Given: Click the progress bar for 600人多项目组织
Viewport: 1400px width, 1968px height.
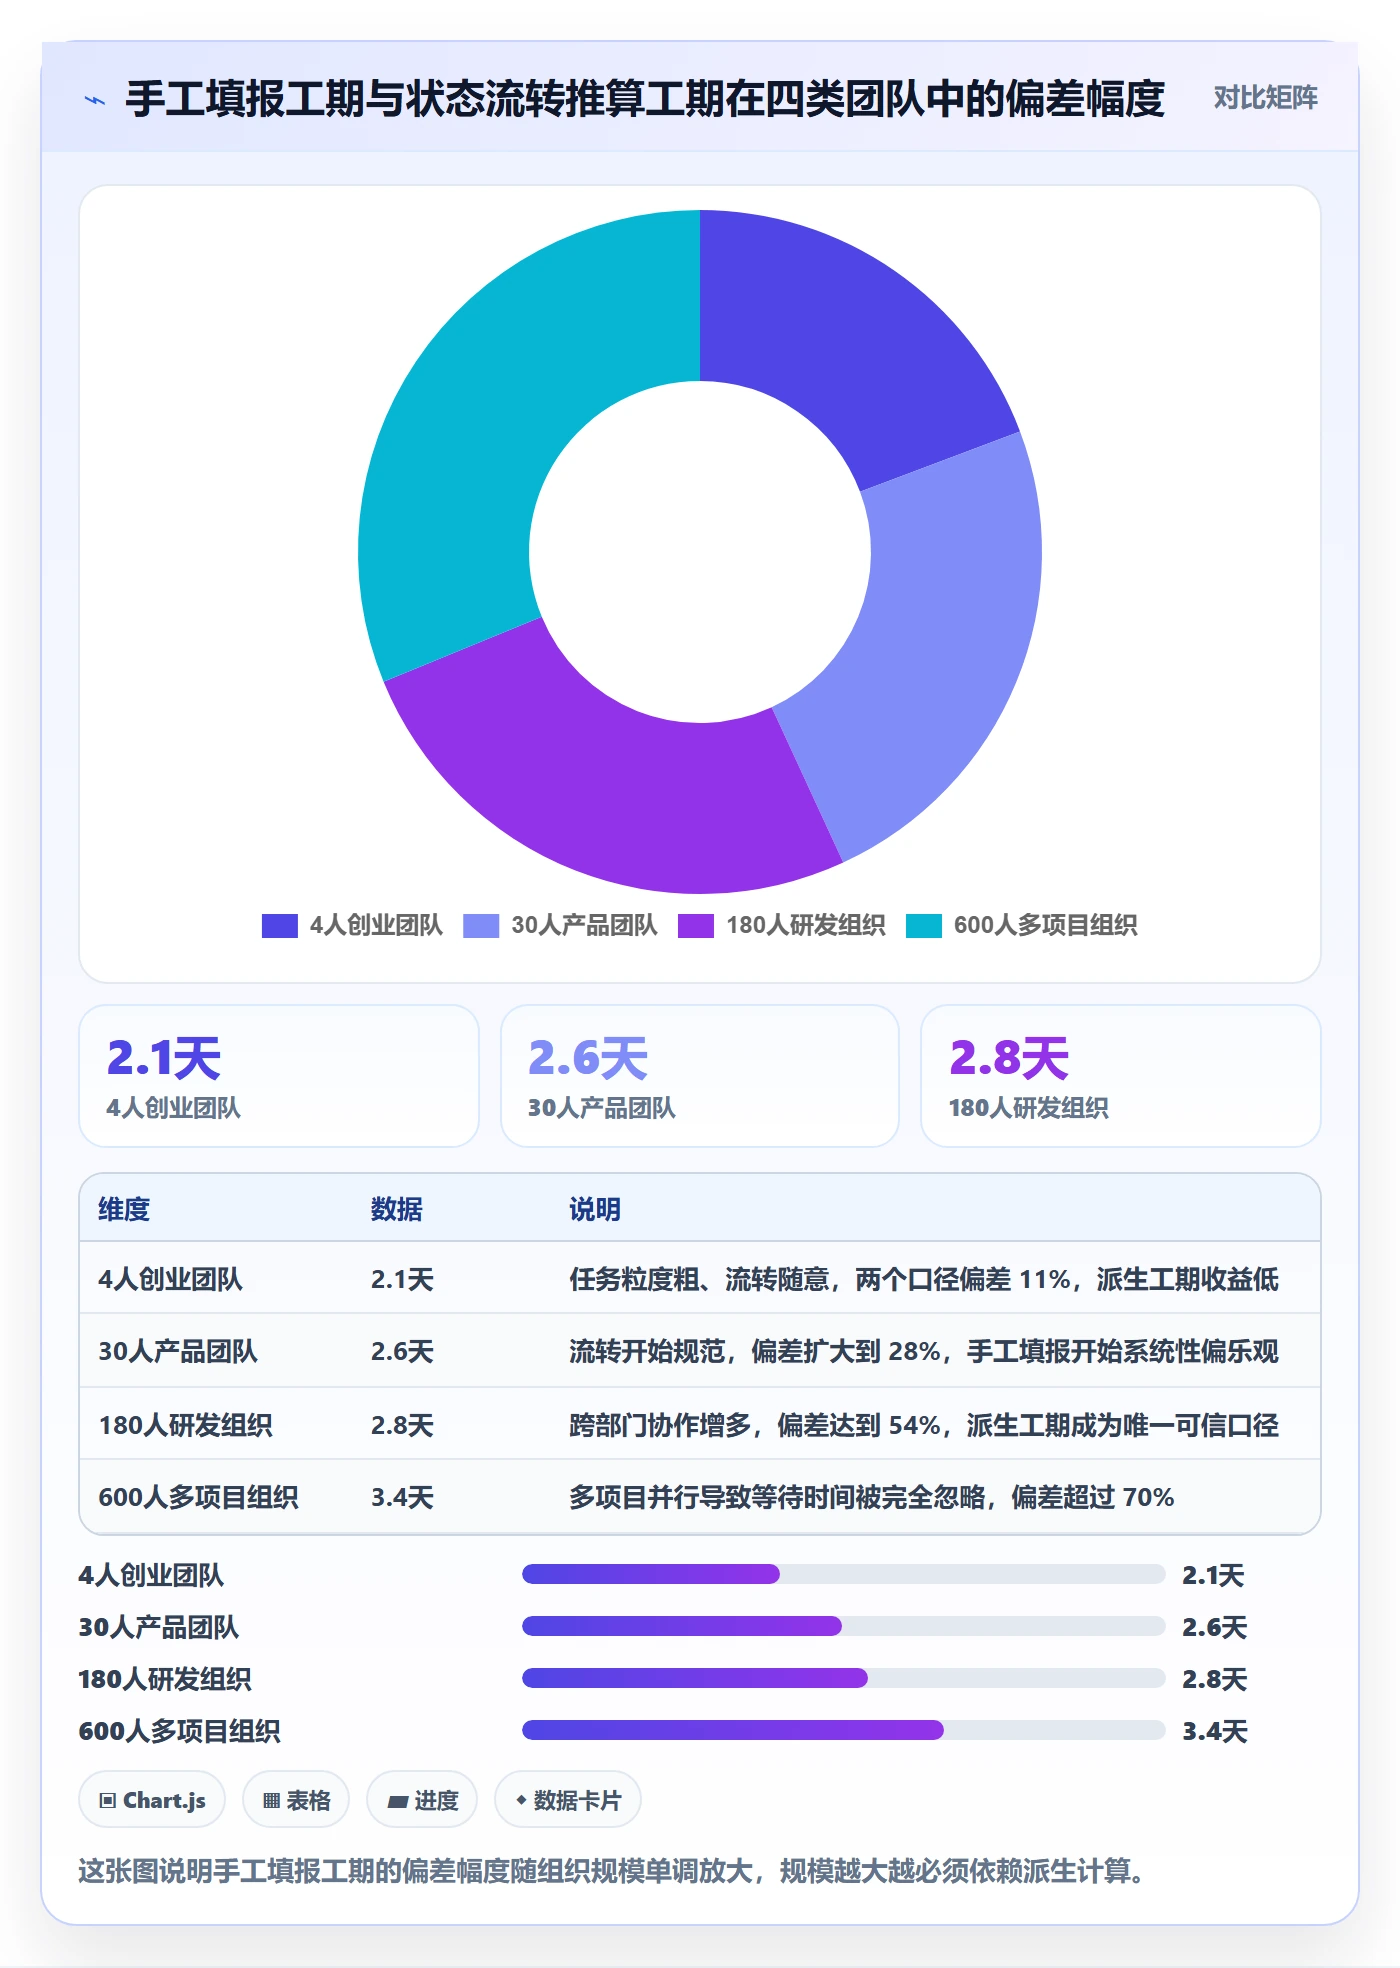Looking at the screenshot, I should [x=843, y=1730].
